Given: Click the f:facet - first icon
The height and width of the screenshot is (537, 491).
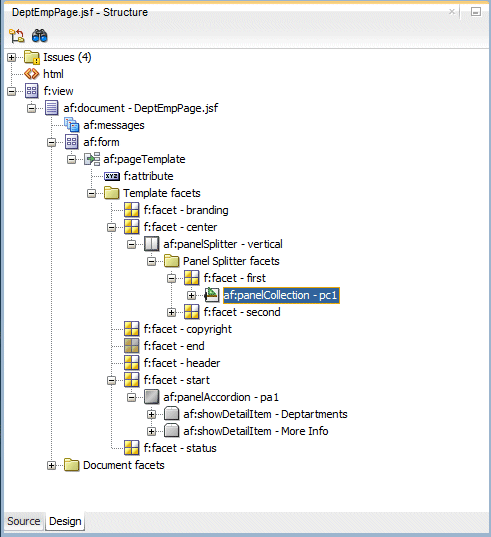Looking at the screenshot, I should point(191,278).
